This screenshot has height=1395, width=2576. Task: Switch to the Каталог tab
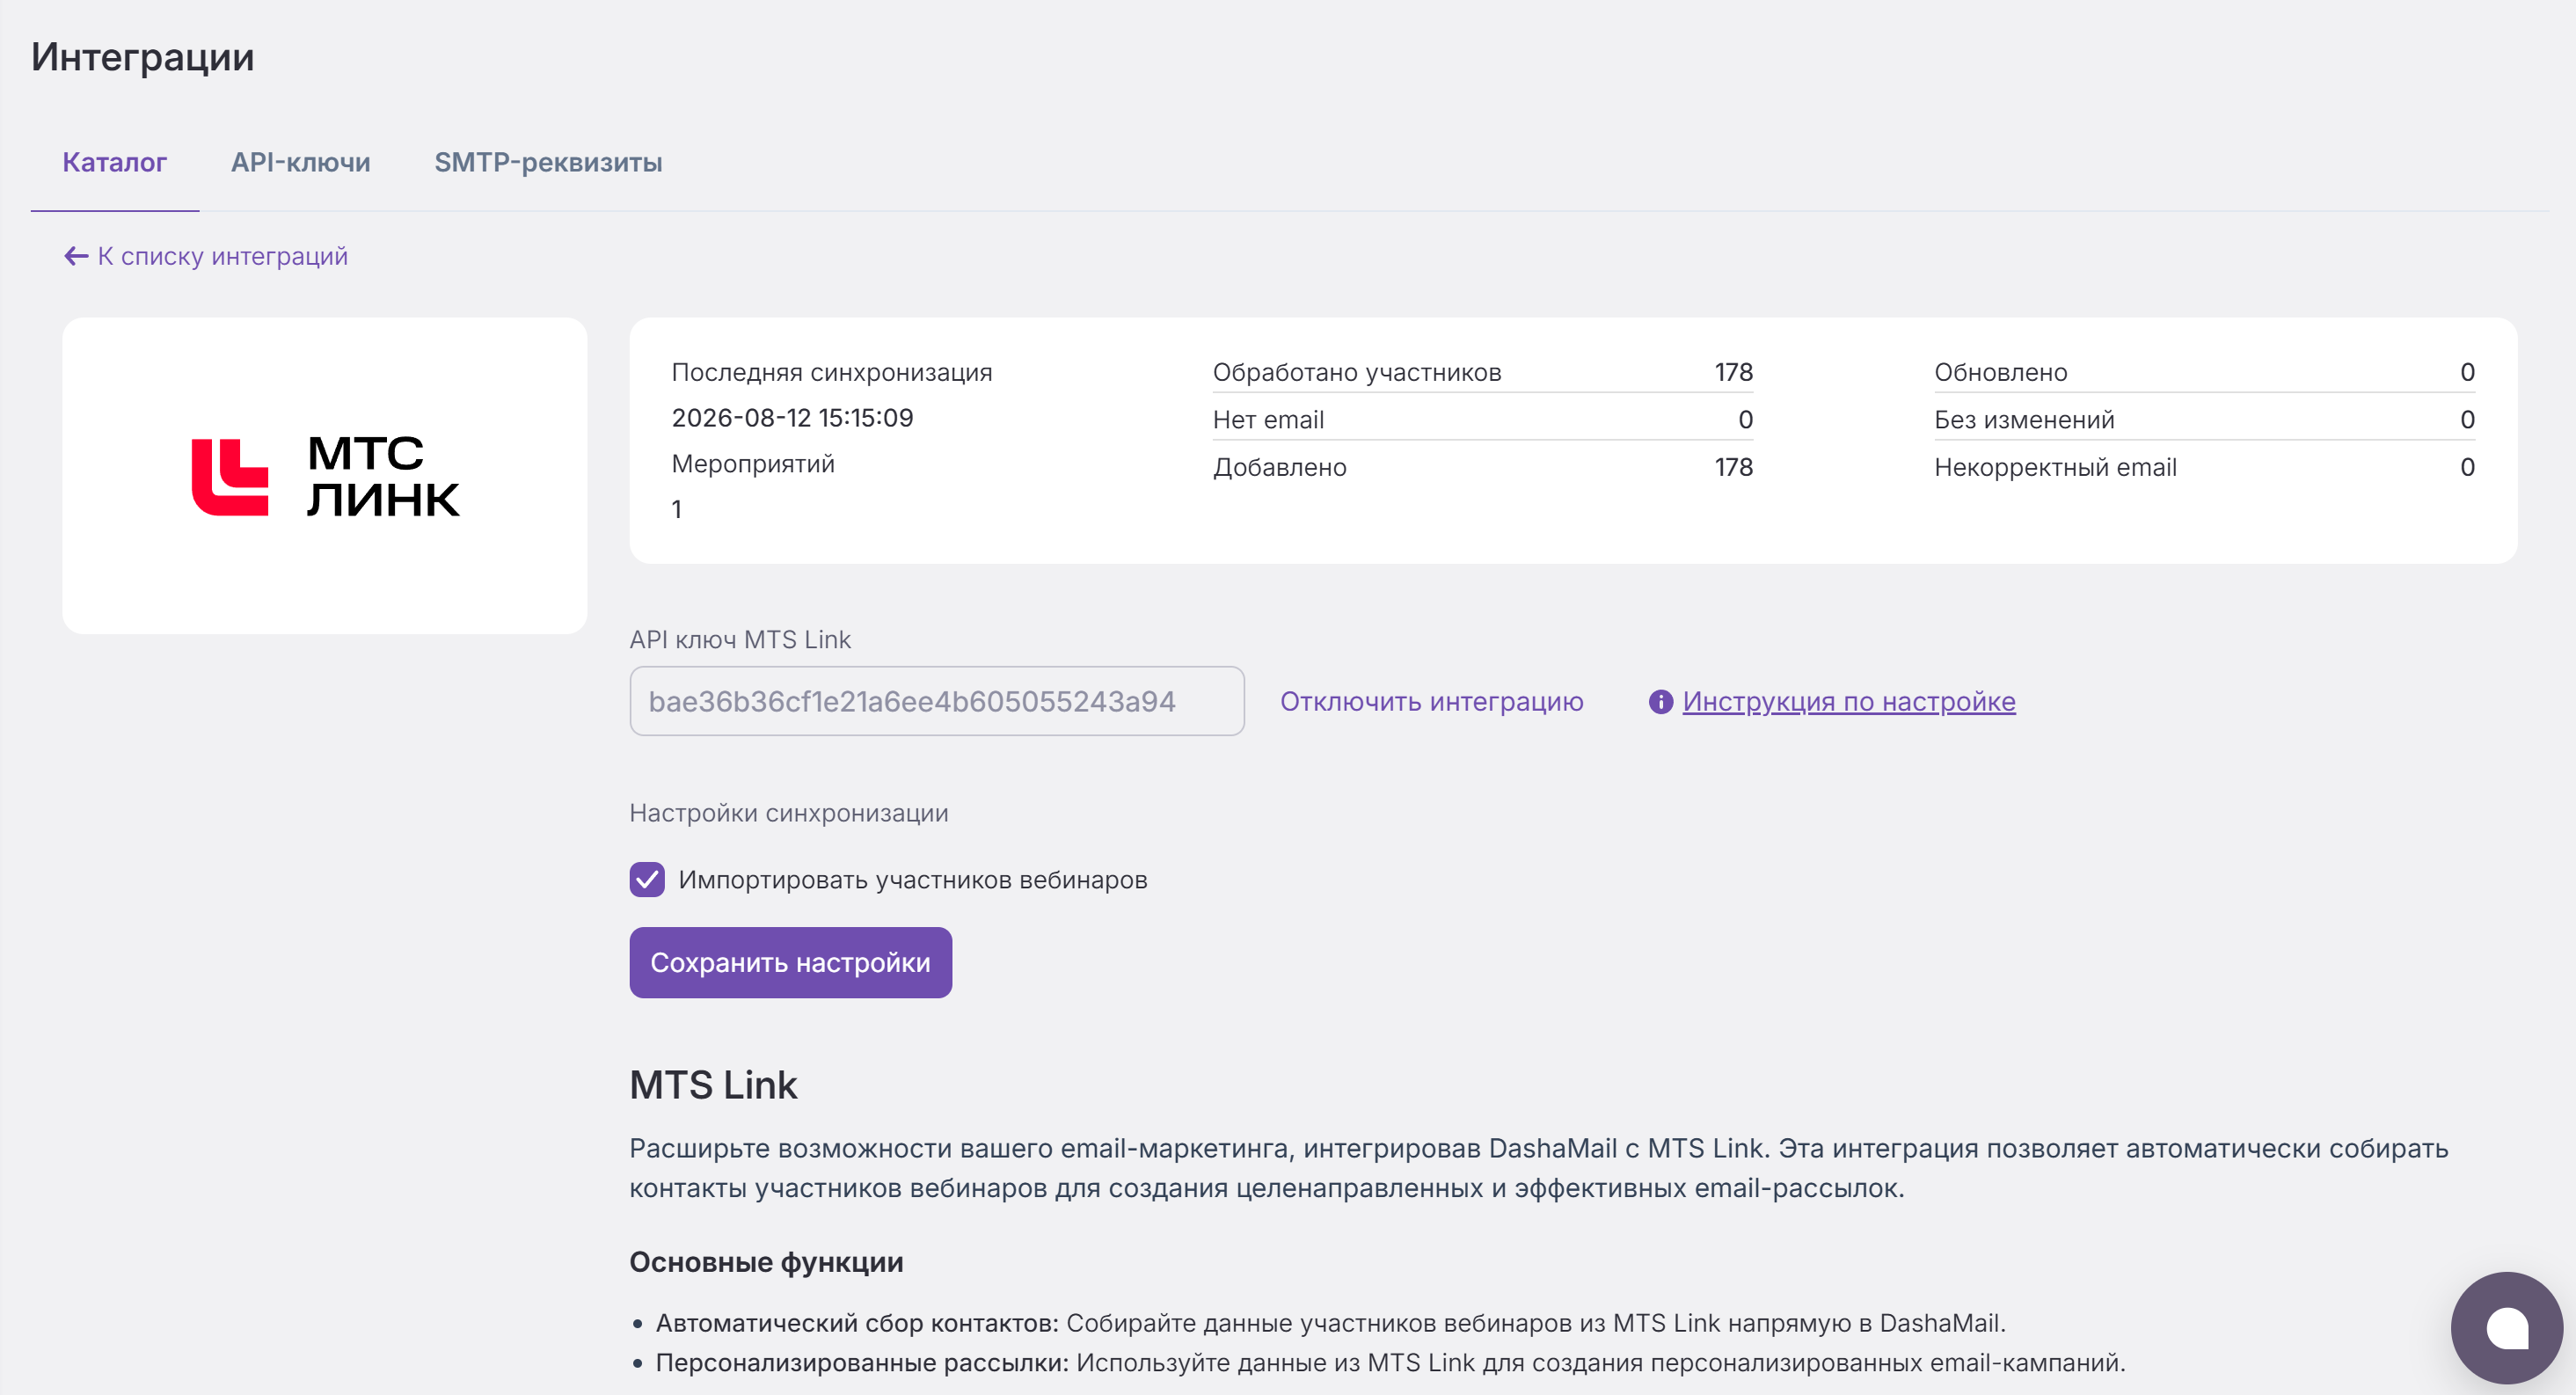(x=115, y=162)
